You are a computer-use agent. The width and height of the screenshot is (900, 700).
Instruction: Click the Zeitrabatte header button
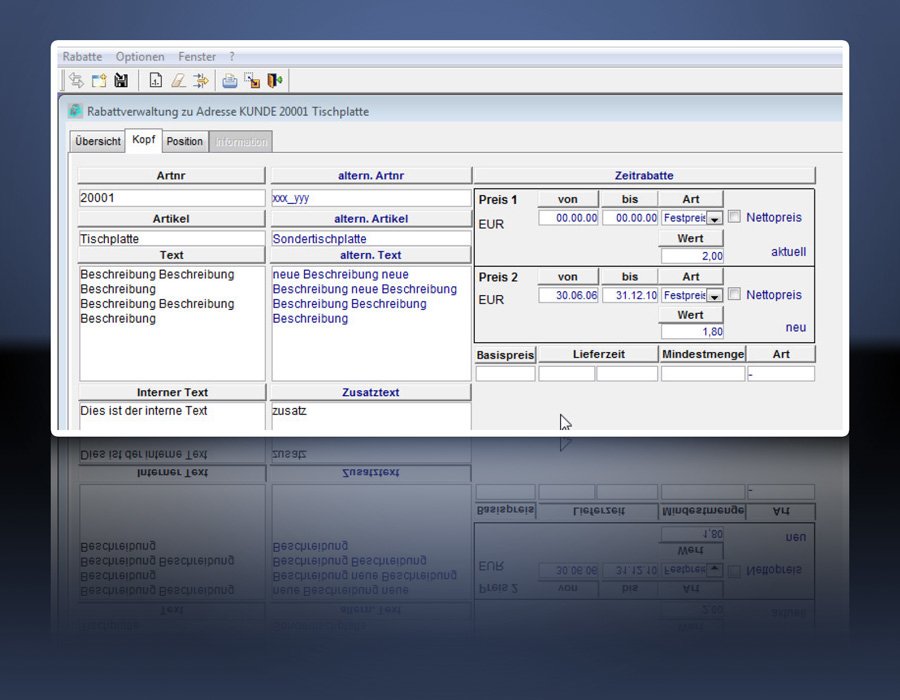(644, 176)
